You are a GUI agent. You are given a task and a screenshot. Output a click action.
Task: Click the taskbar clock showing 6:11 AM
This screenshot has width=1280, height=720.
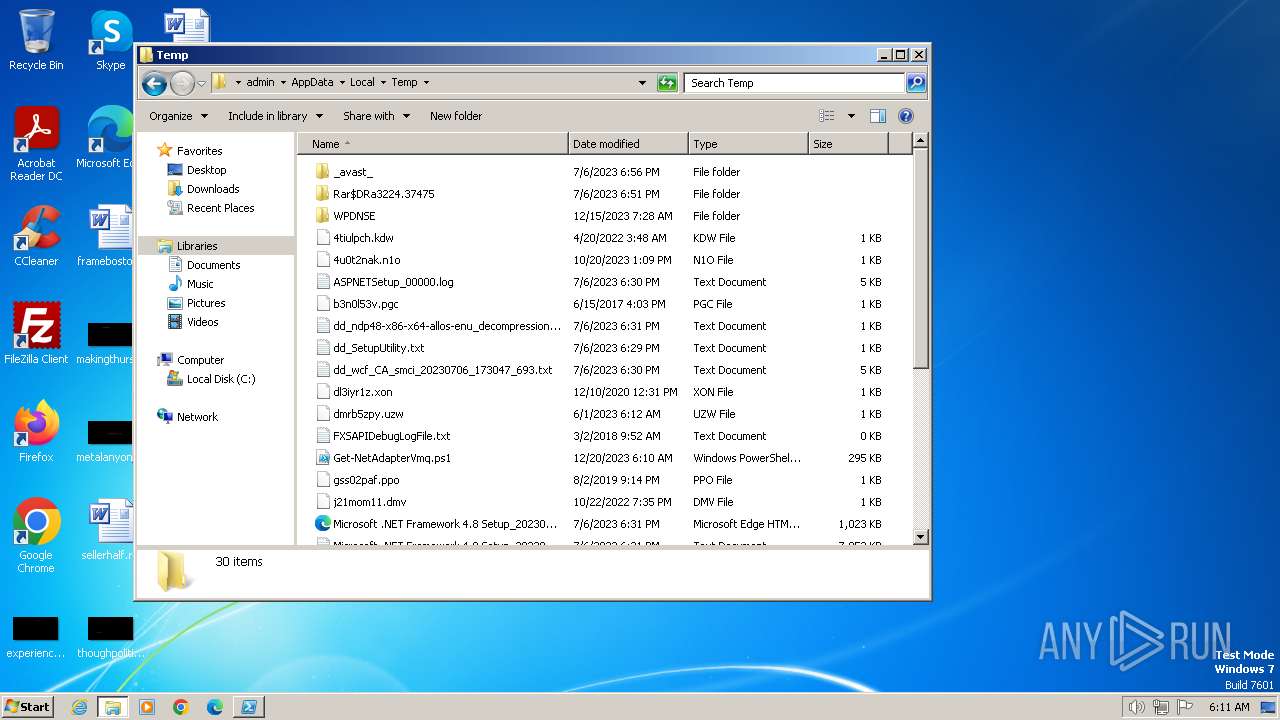point(1229,707)
